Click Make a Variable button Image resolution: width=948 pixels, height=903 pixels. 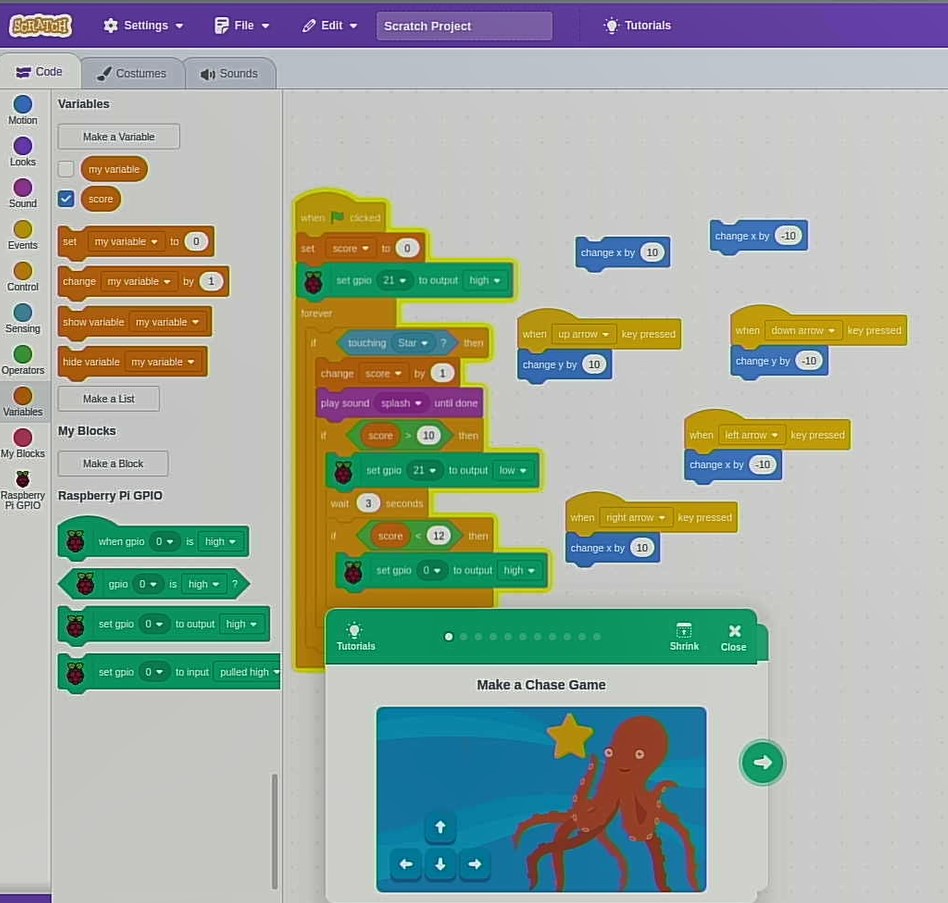pyautogui.click(x=118, y=137)
